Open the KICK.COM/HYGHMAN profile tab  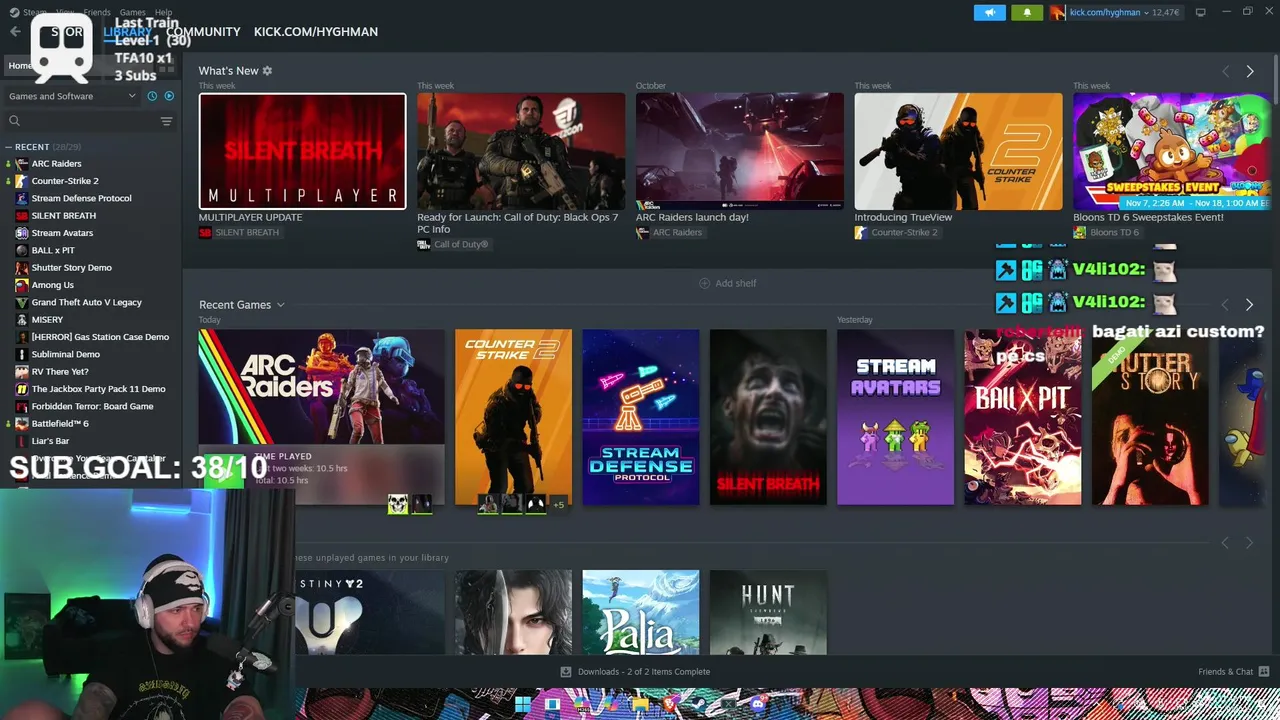click(x=316, y=31)
